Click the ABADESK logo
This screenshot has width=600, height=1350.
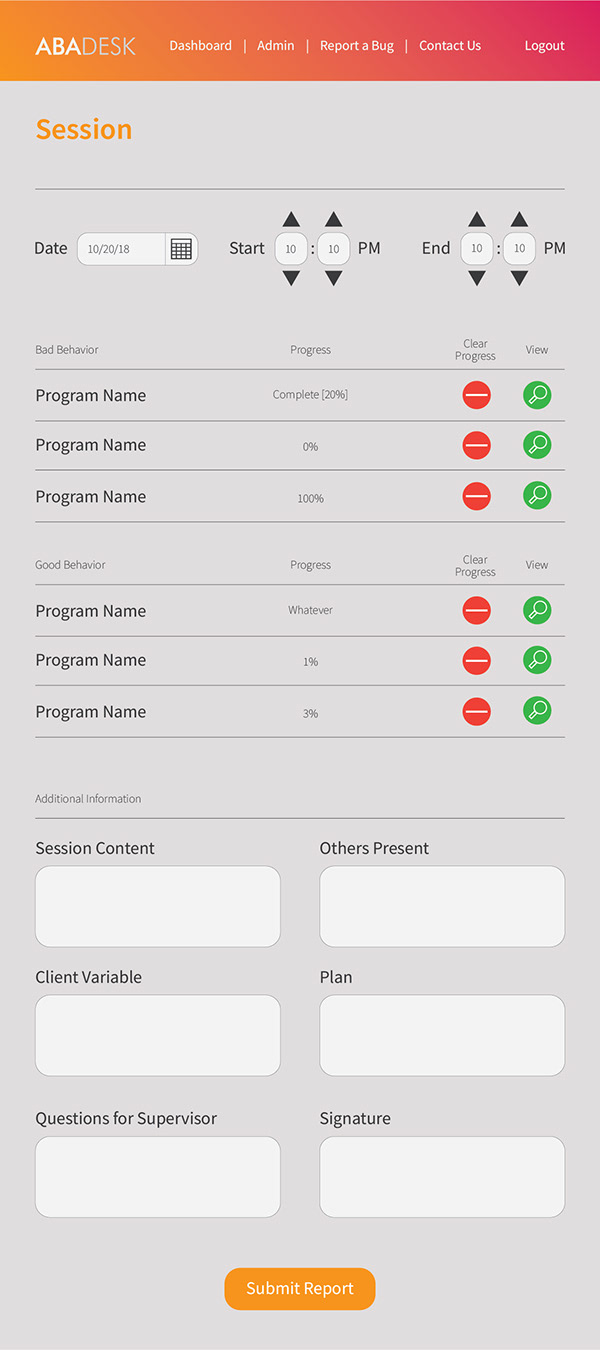[x=85, y=46]
